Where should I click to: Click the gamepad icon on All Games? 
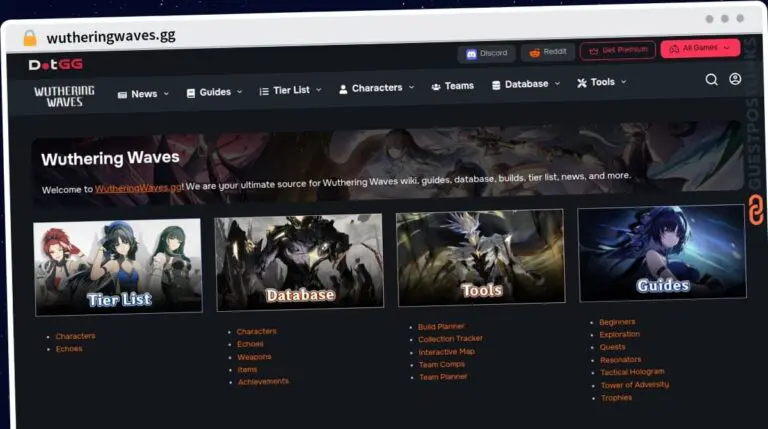pos(674,49)
